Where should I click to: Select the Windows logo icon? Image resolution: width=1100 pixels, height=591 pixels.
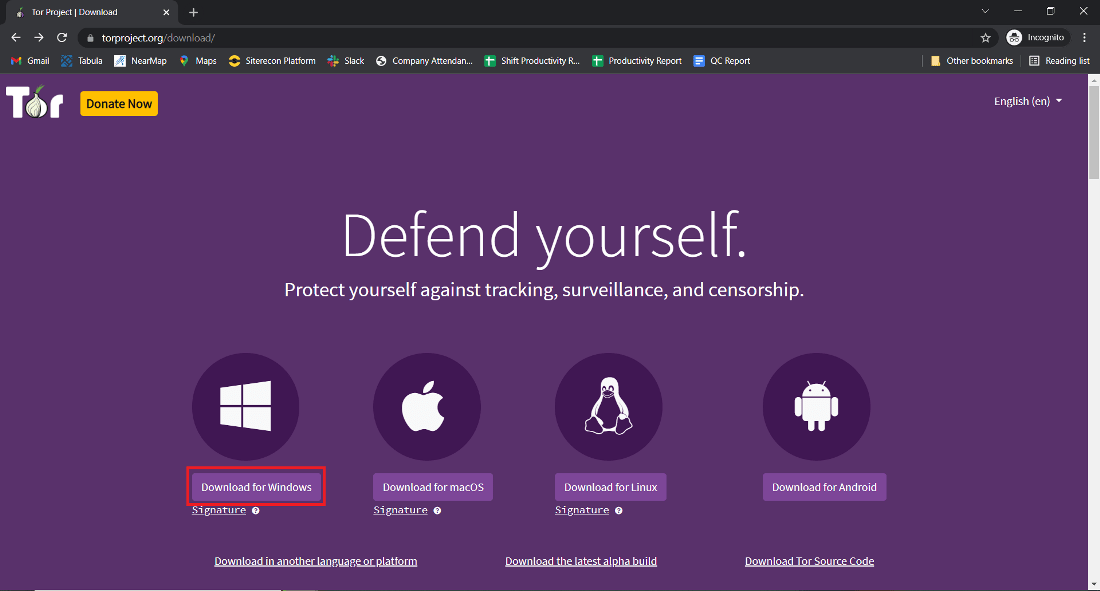tap(245, 406)
